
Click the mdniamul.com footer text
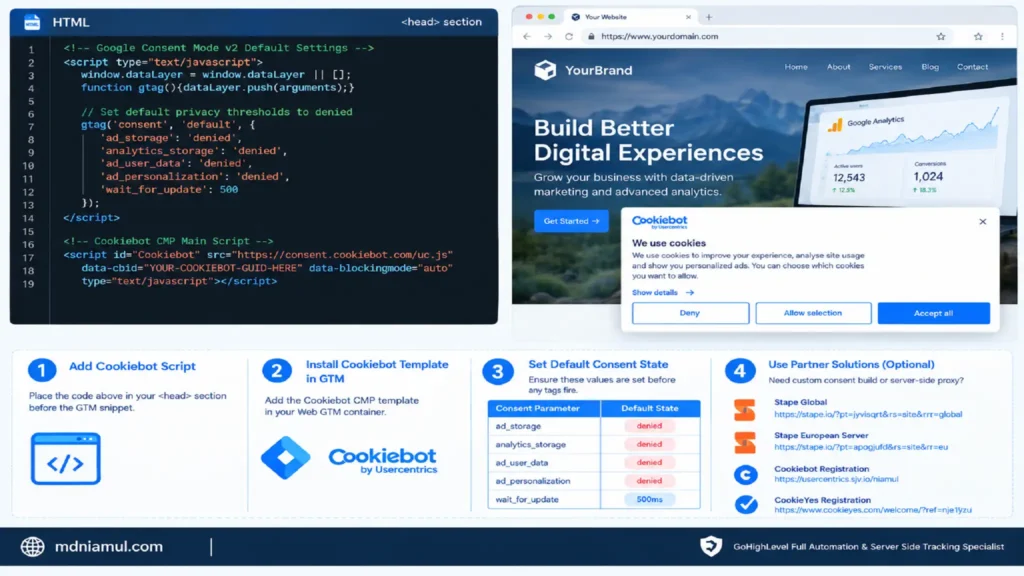coord(108,547)
